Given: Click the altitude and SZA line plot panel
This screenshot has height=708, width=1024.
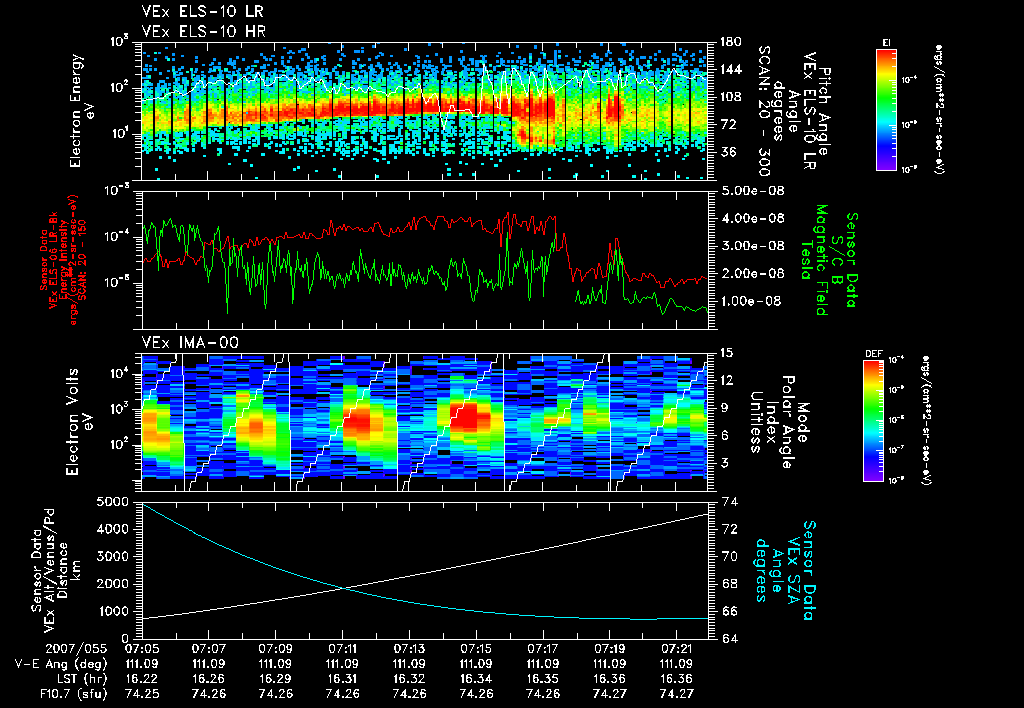Looking at the screenshot, I should click(x=425, y=570).
